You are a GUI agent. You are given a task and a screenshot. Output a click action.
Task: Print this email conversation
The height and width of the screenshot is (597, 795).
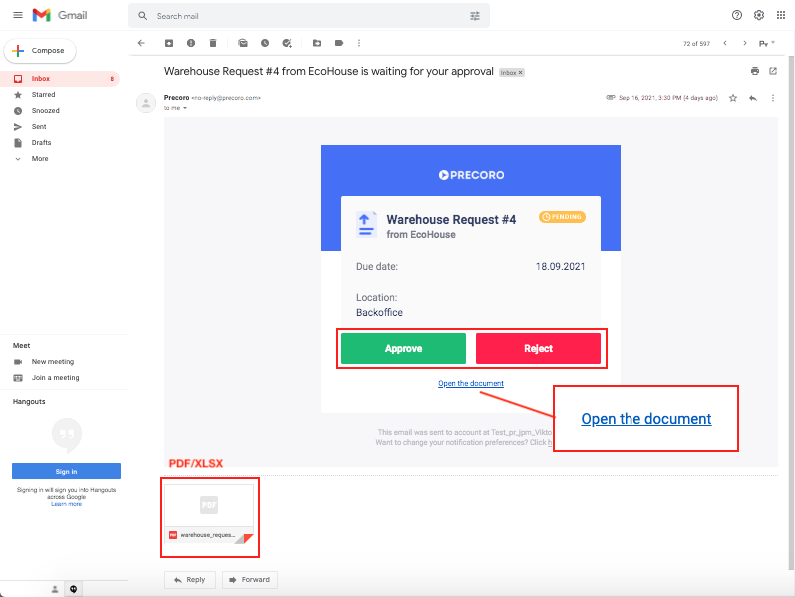point(755,71)
